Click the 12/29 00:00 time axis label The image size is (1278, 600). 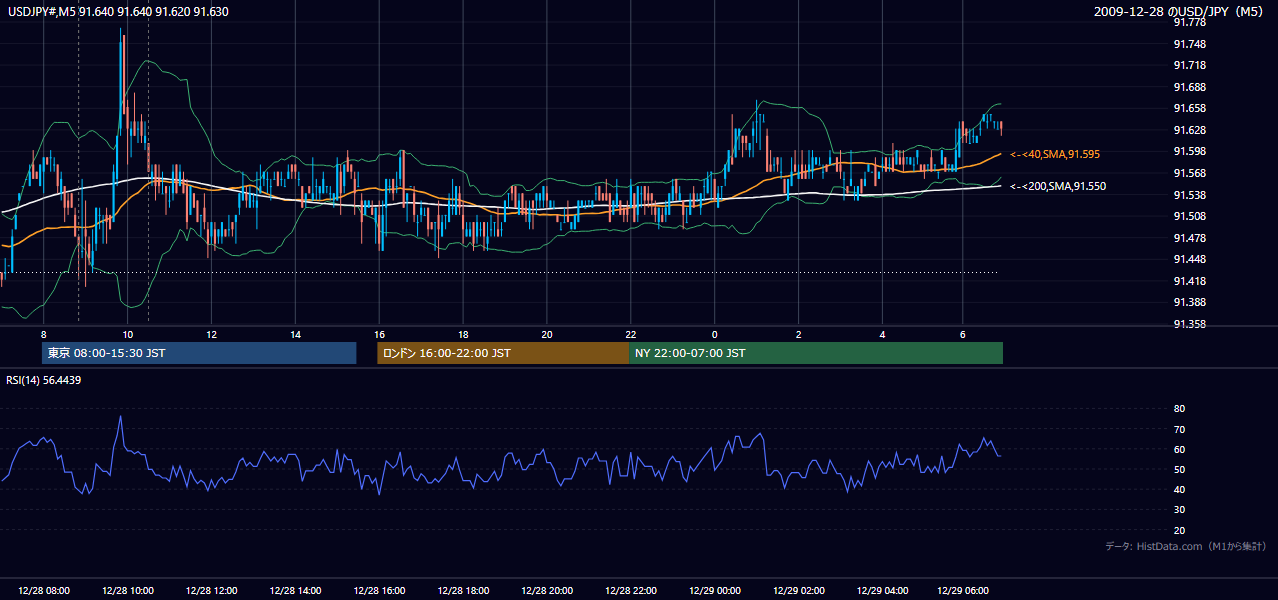pos(715,591)
